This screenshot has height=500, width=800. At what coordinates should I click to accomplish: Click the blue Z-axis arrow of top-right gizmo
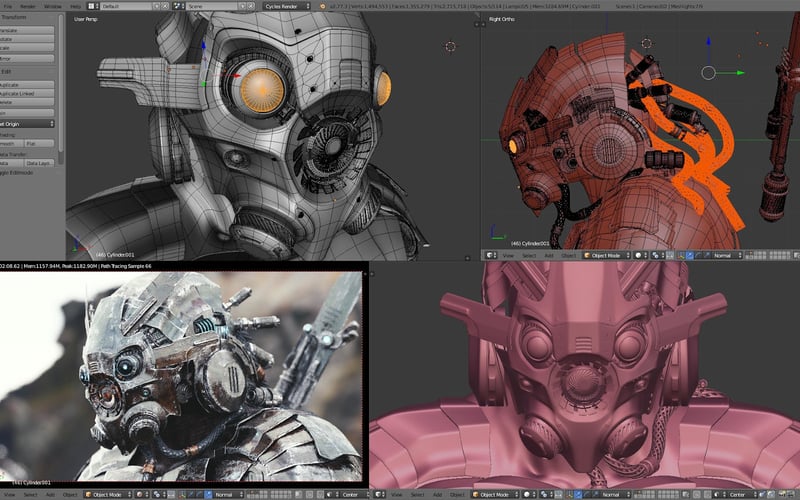point(708,43)
